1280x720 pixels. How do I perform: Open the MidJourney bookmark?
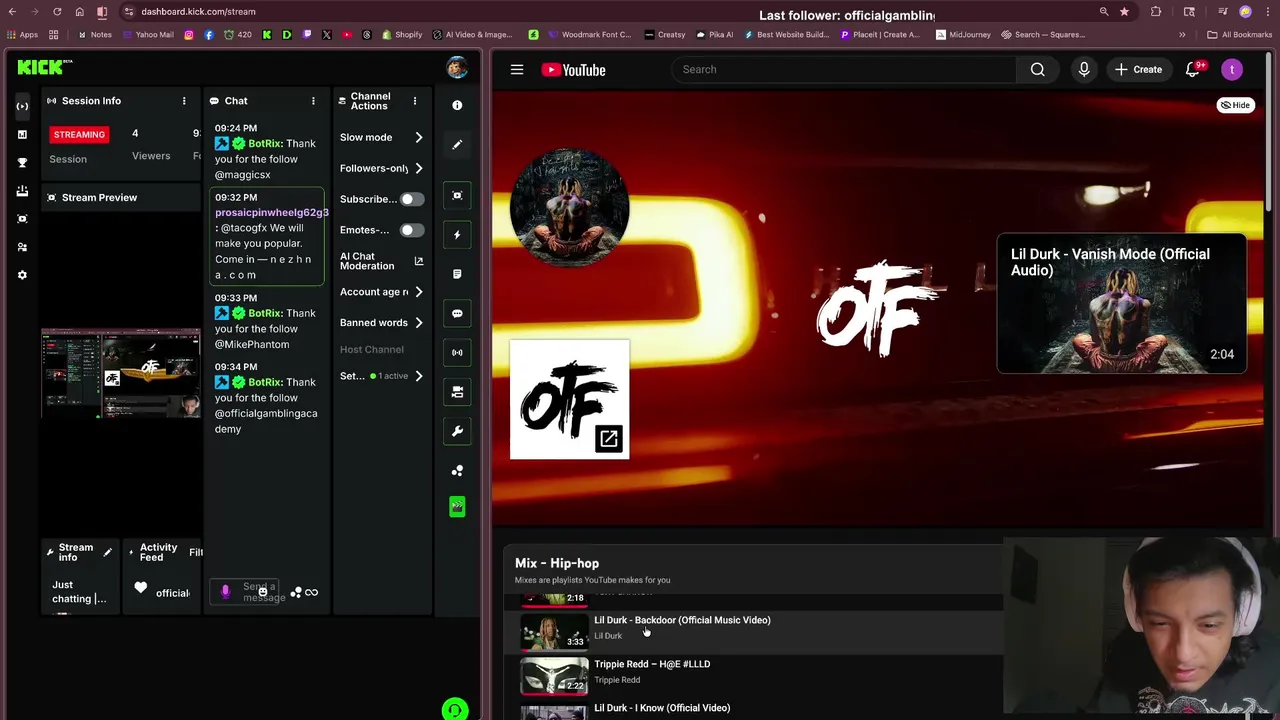963,35
